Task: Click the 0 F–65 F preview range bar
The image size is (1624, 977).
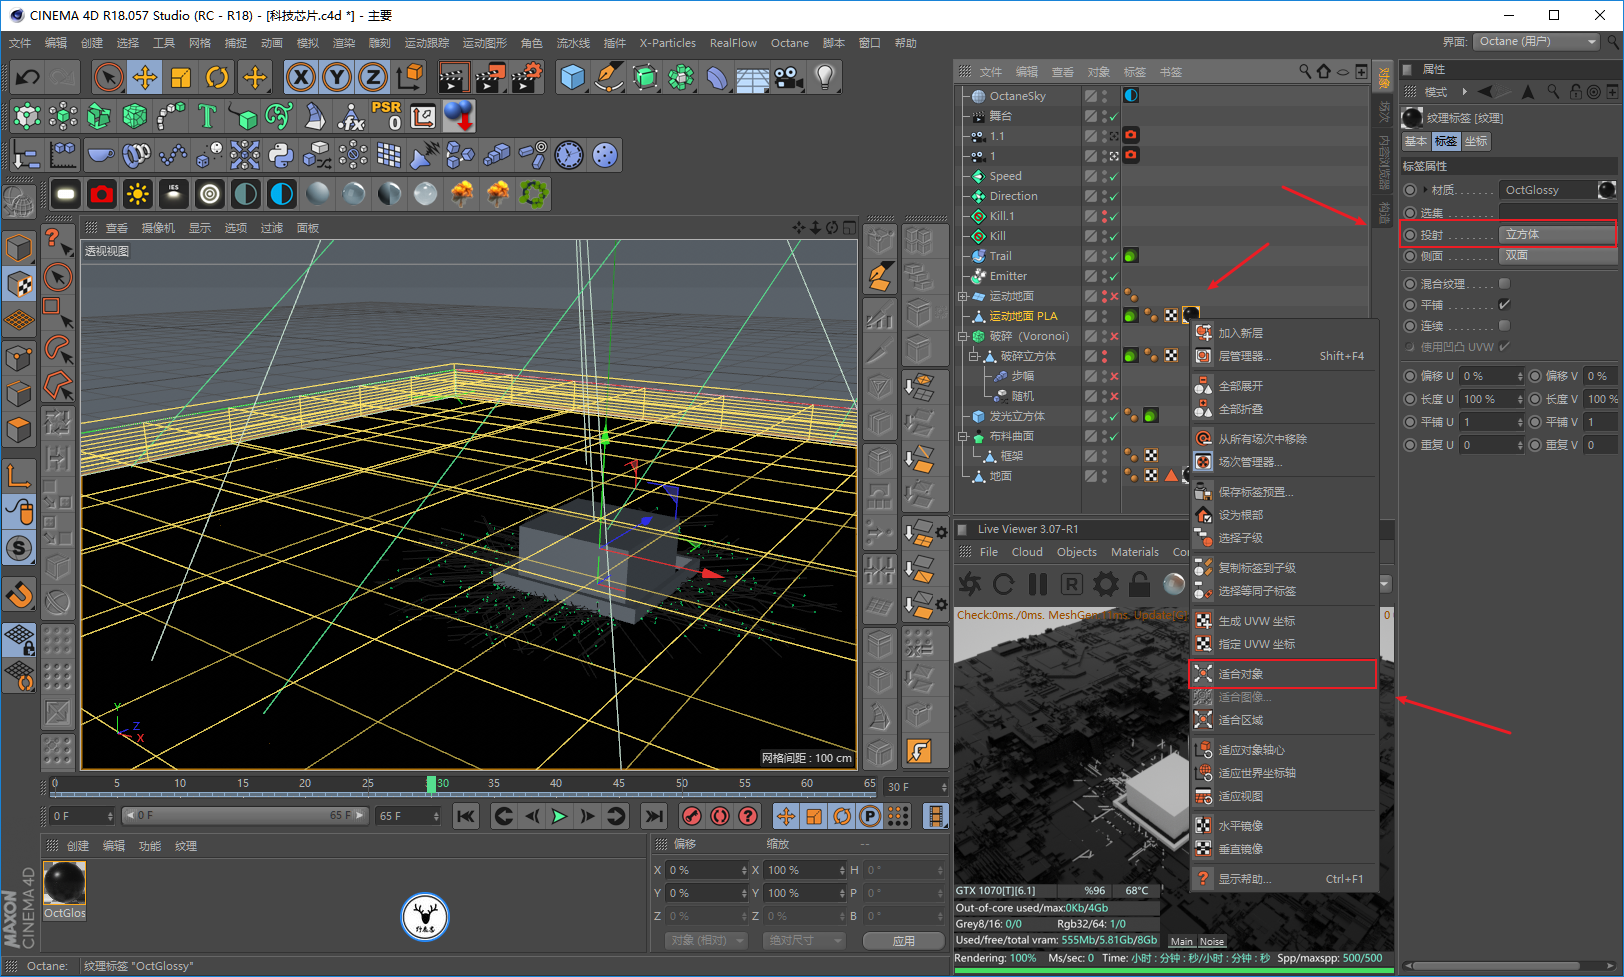Action: pyautogui.click(x=245, y=816)
